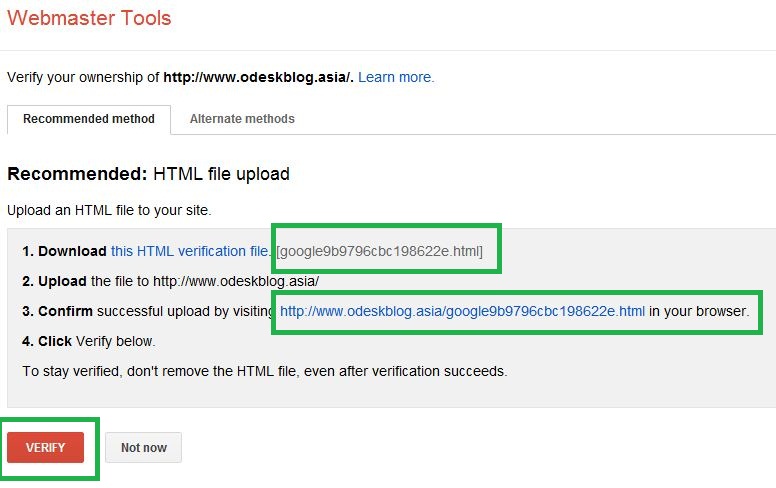Click the red VERIFY button
This screenshot has height=488, width=776.
[46, 447]
